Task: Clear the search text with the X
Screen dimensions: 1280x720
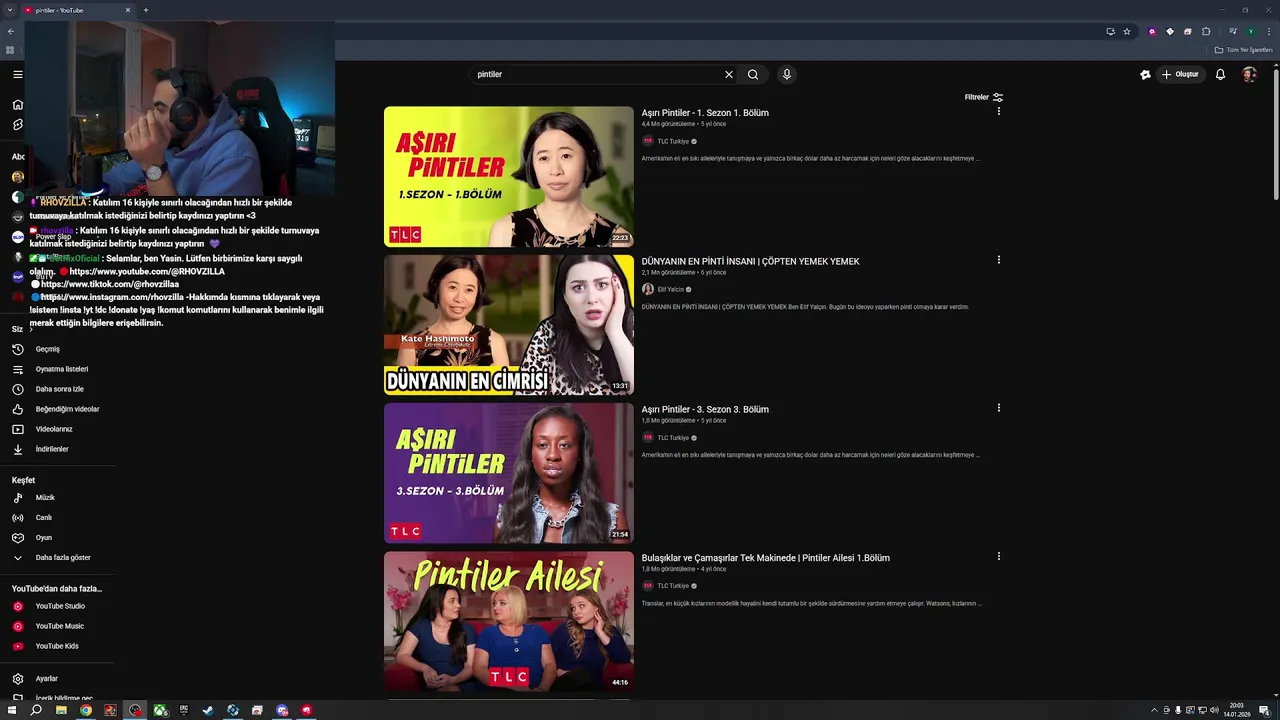Action: pos(729,74)
